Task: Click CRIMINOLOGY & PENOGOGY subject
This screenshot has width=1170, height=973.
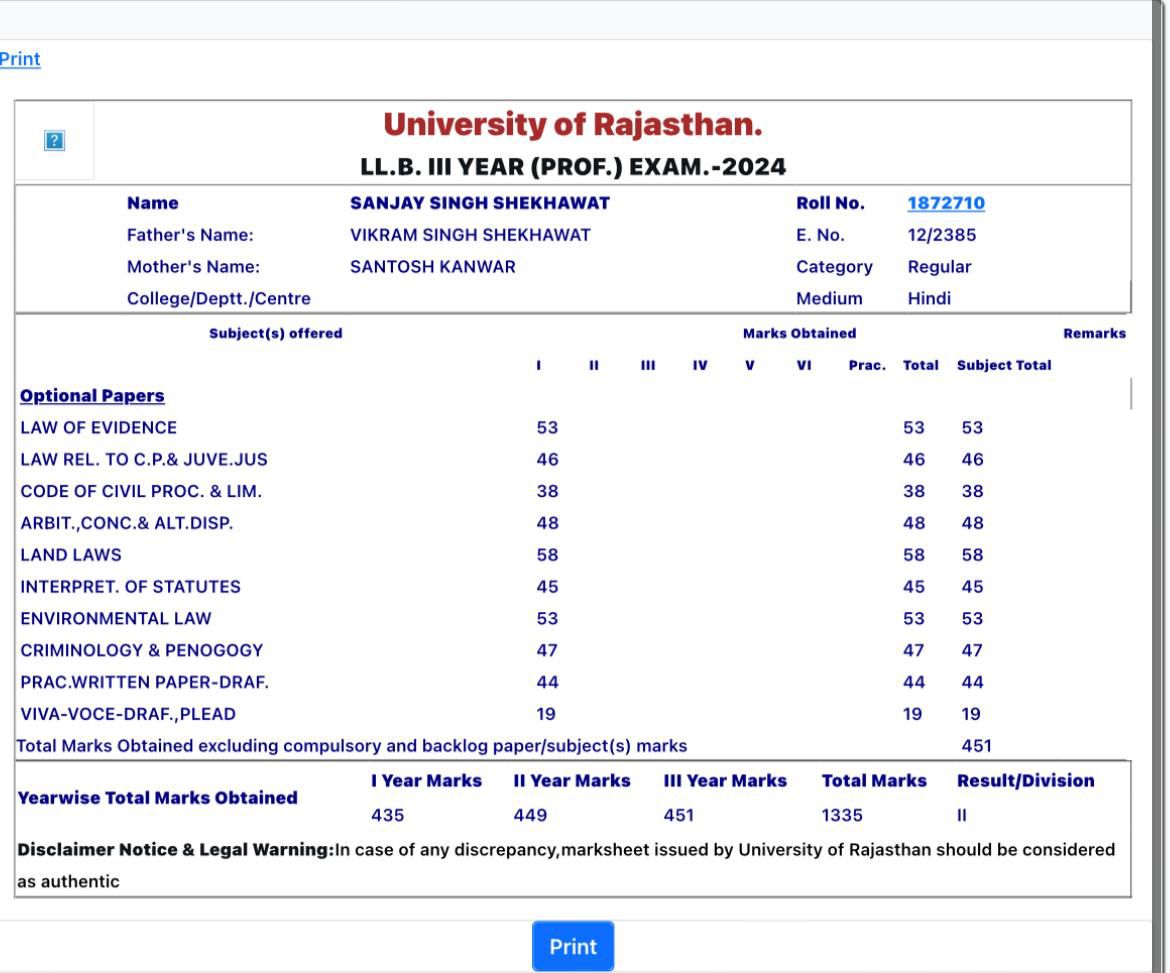Action: click(142, 651)
